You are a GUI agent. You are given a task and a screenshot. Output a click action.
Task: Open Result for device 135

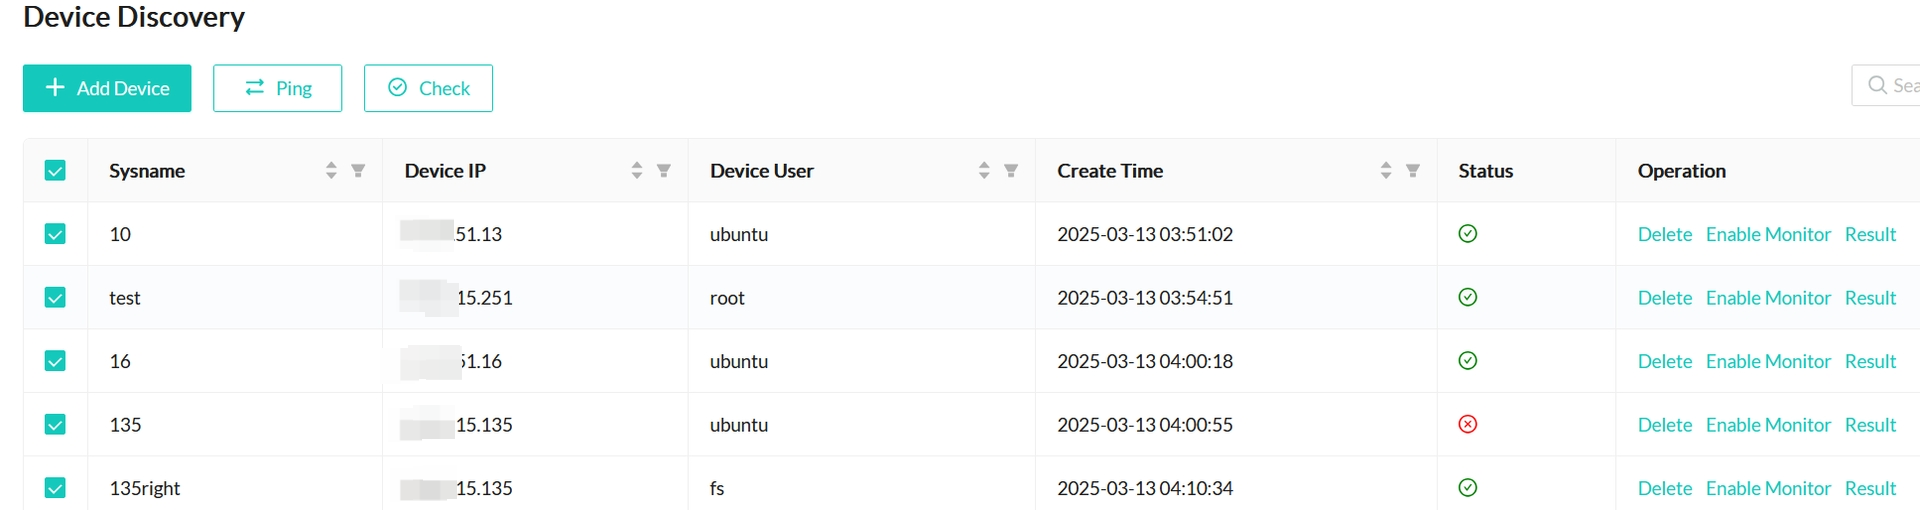1870,425
